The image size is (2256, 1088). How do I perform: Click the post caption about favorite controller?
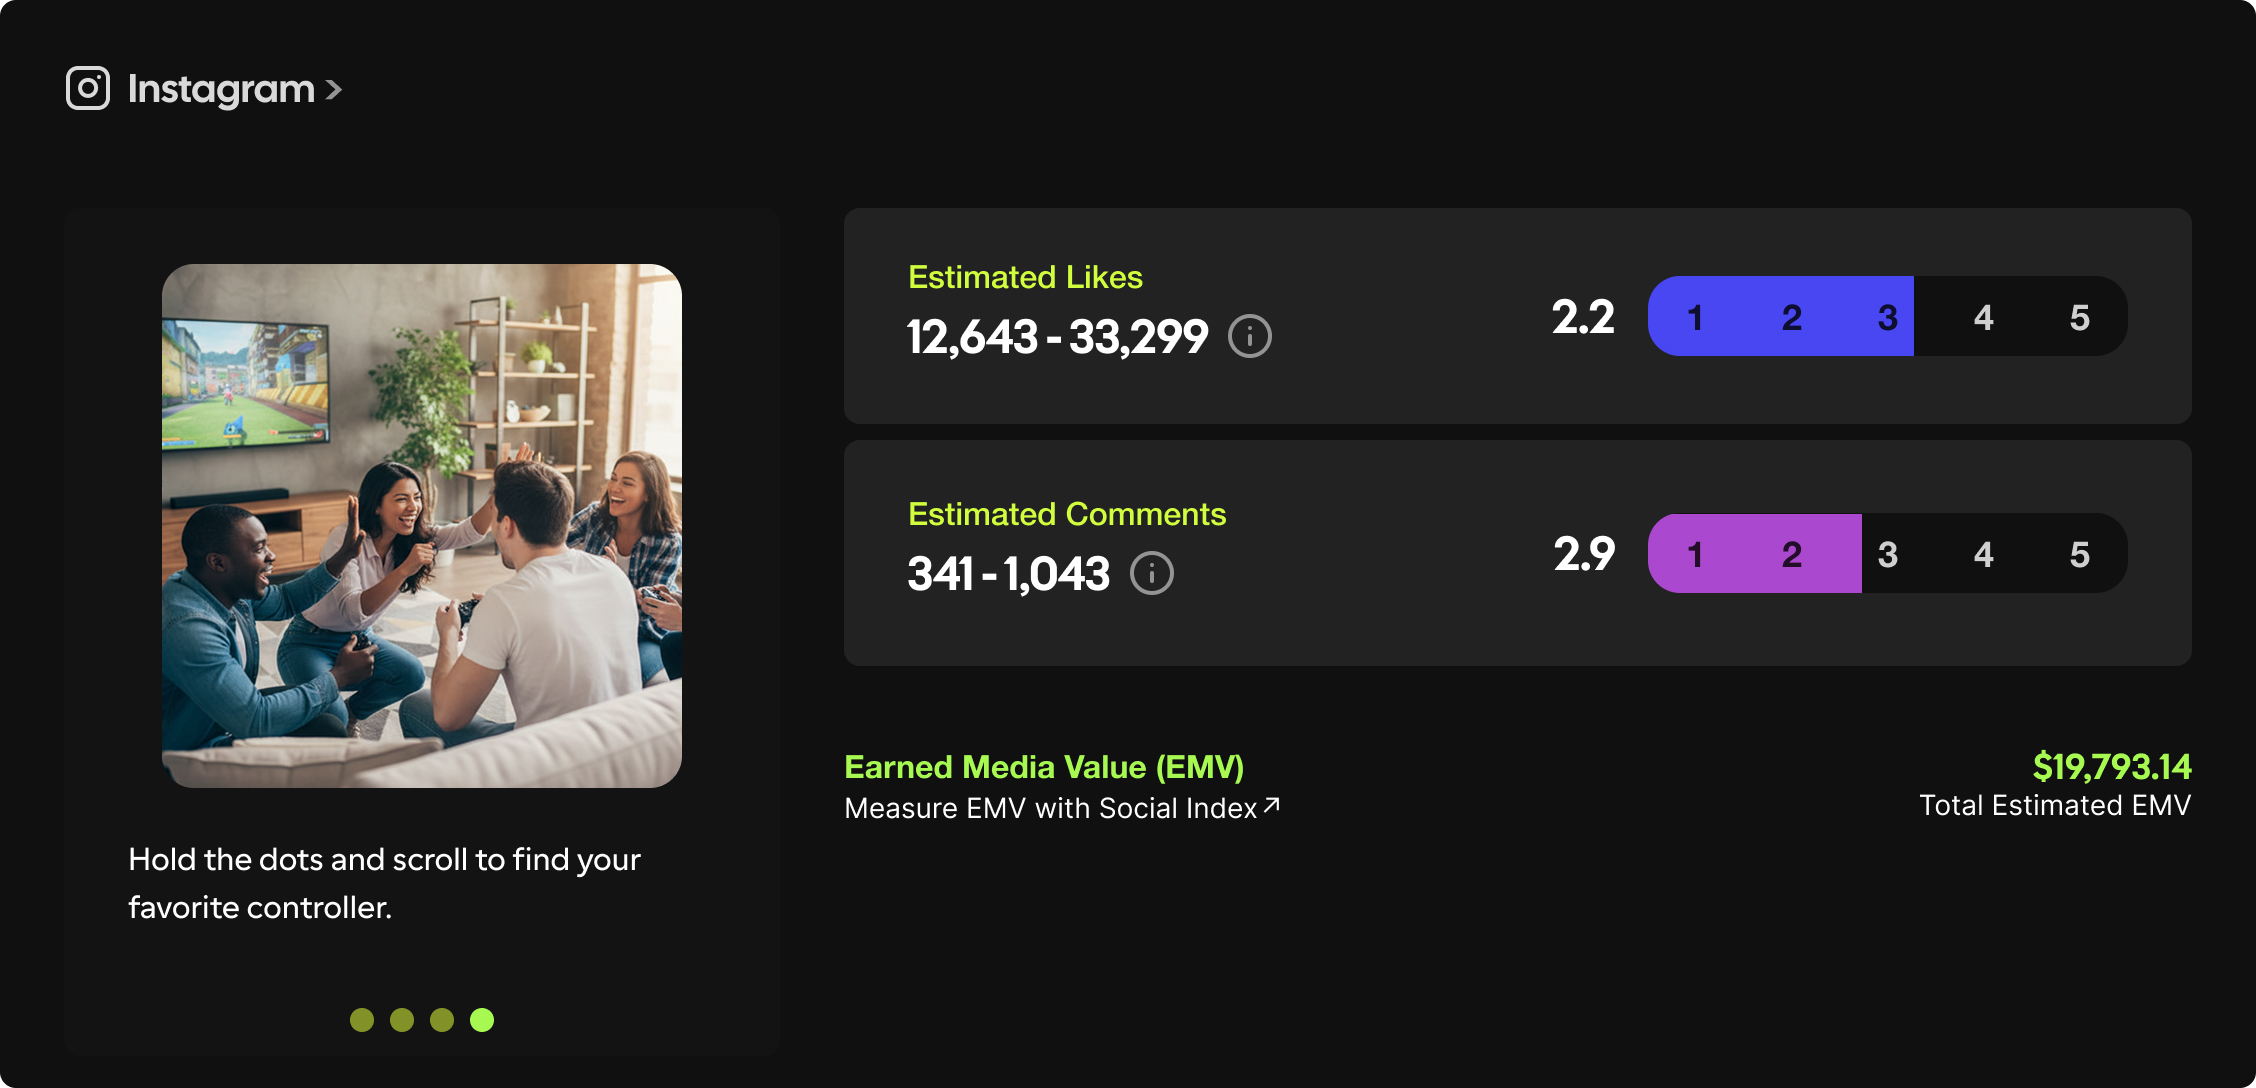(385, 883)
